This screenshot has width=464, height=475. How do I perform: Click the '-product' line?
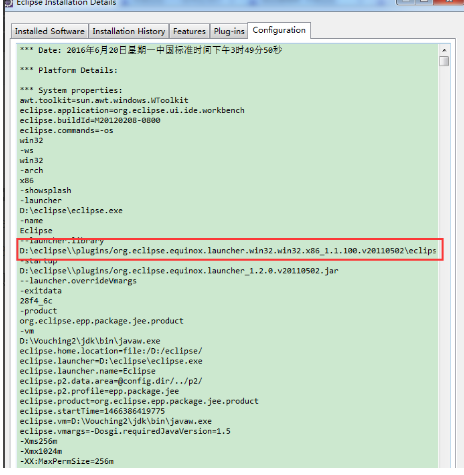coord(38,311)
